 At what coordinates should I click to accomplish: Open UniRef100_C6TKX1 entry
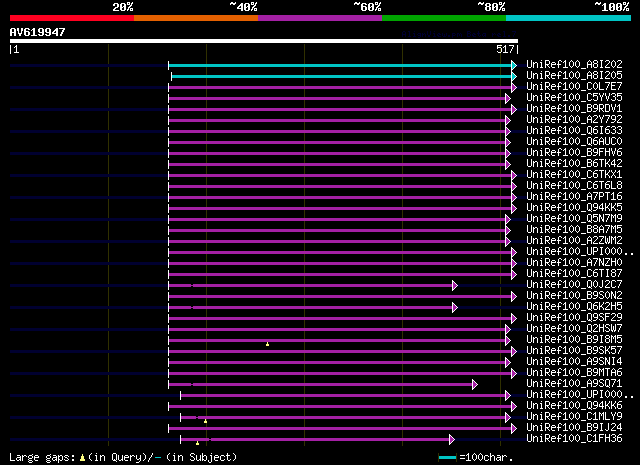(x=574, y=175)
